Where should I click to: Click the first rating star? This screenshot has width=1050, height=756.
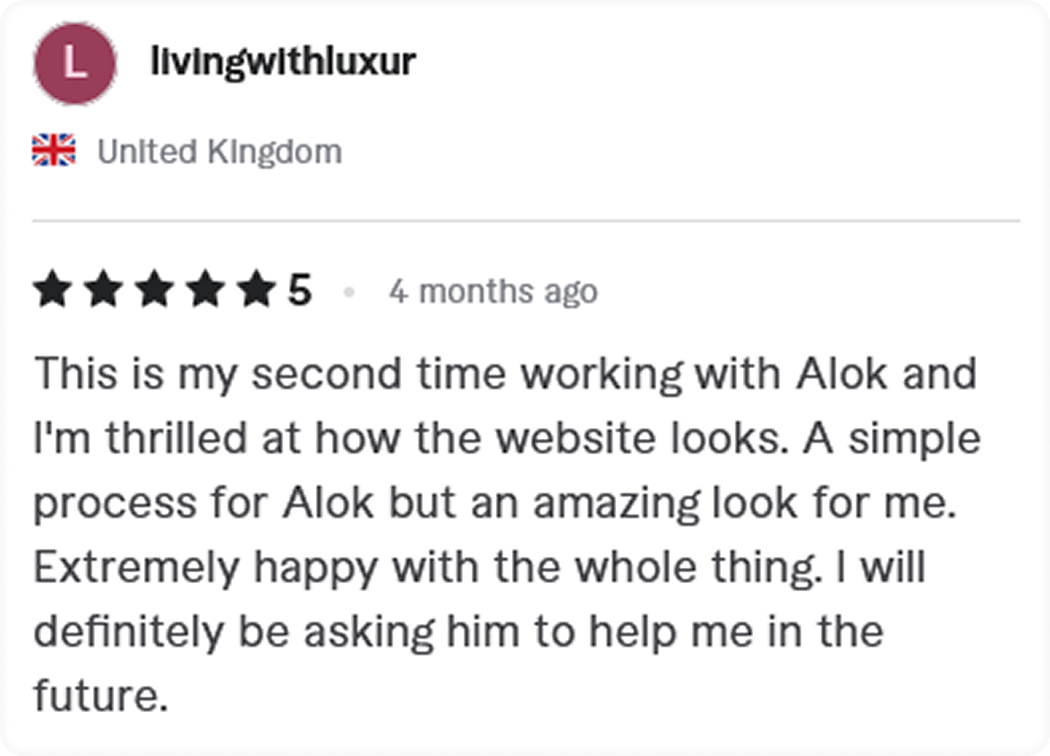point(53,291)
